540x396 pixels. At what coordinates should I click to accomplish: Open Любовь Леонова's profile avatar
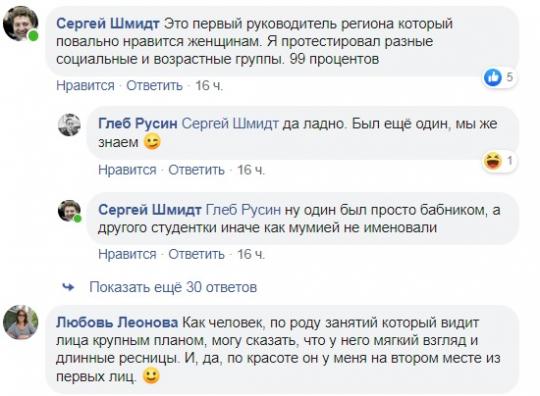[20, 322]
